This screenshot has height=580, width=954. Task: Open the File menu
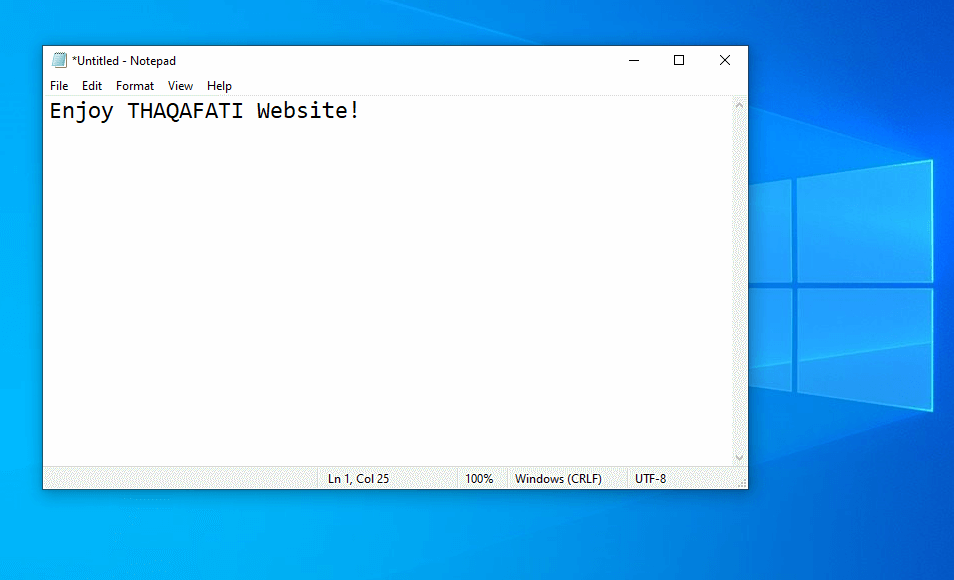point(59,86)
